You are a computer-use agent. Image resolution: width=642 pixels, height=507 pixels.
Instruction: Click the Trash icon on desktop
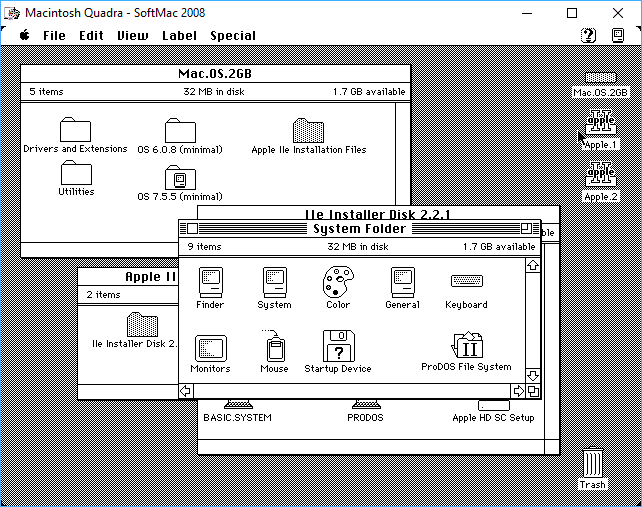pyautogui.click(x=592, y=462)
